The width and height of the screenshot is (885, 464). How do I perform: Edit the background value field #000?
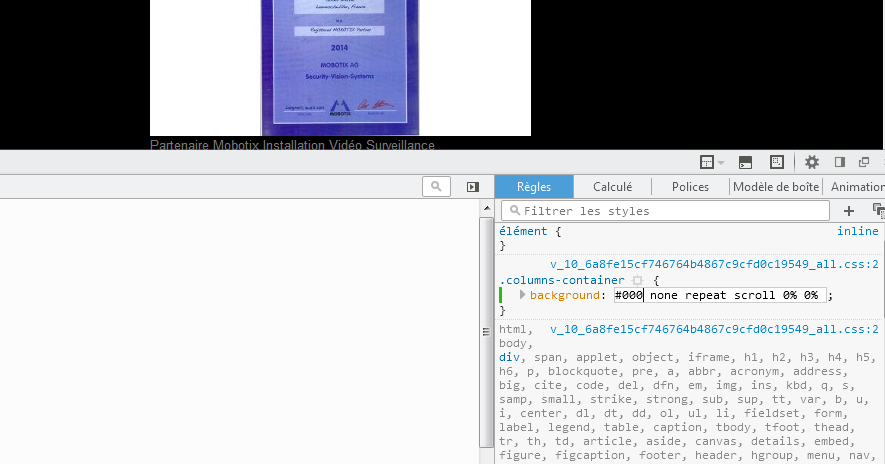(x=720, y=295)
